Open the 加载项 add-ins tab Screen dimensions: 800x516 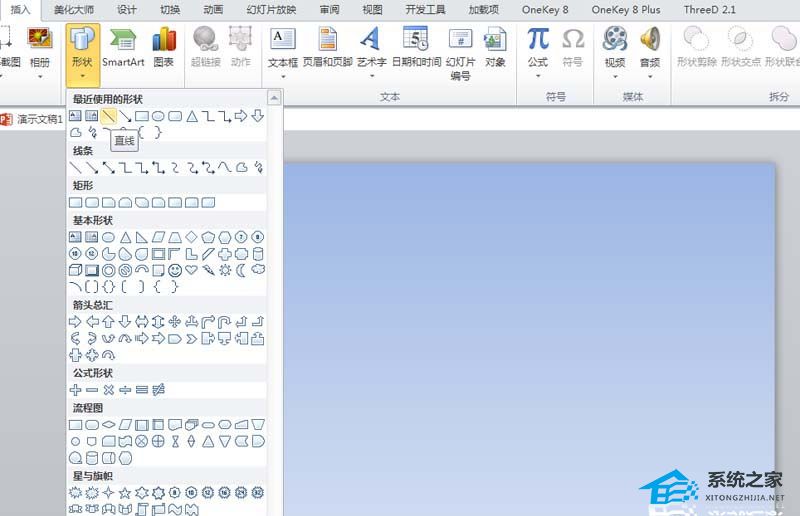click(x=484, y=10)
